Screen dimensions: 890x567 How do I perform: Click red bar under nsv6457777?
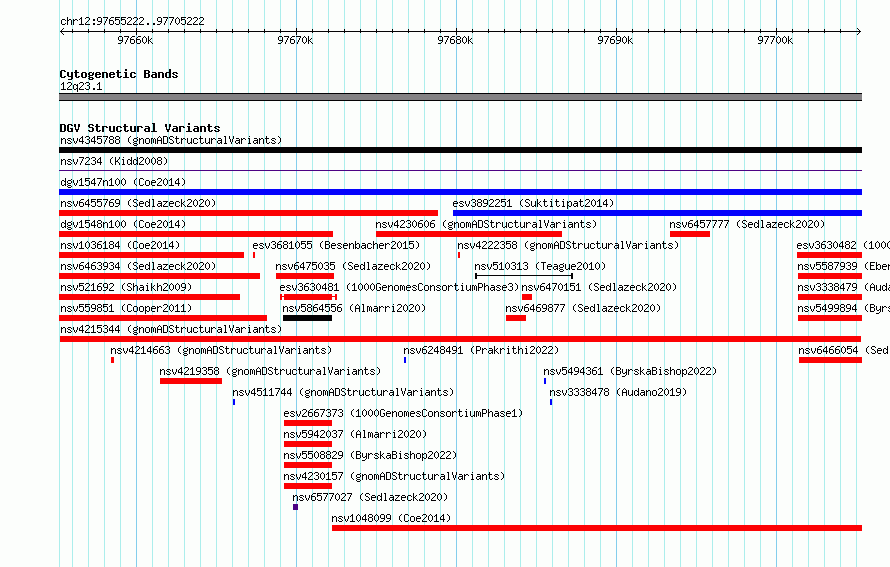pyautogui.click(x=690, y=234)
